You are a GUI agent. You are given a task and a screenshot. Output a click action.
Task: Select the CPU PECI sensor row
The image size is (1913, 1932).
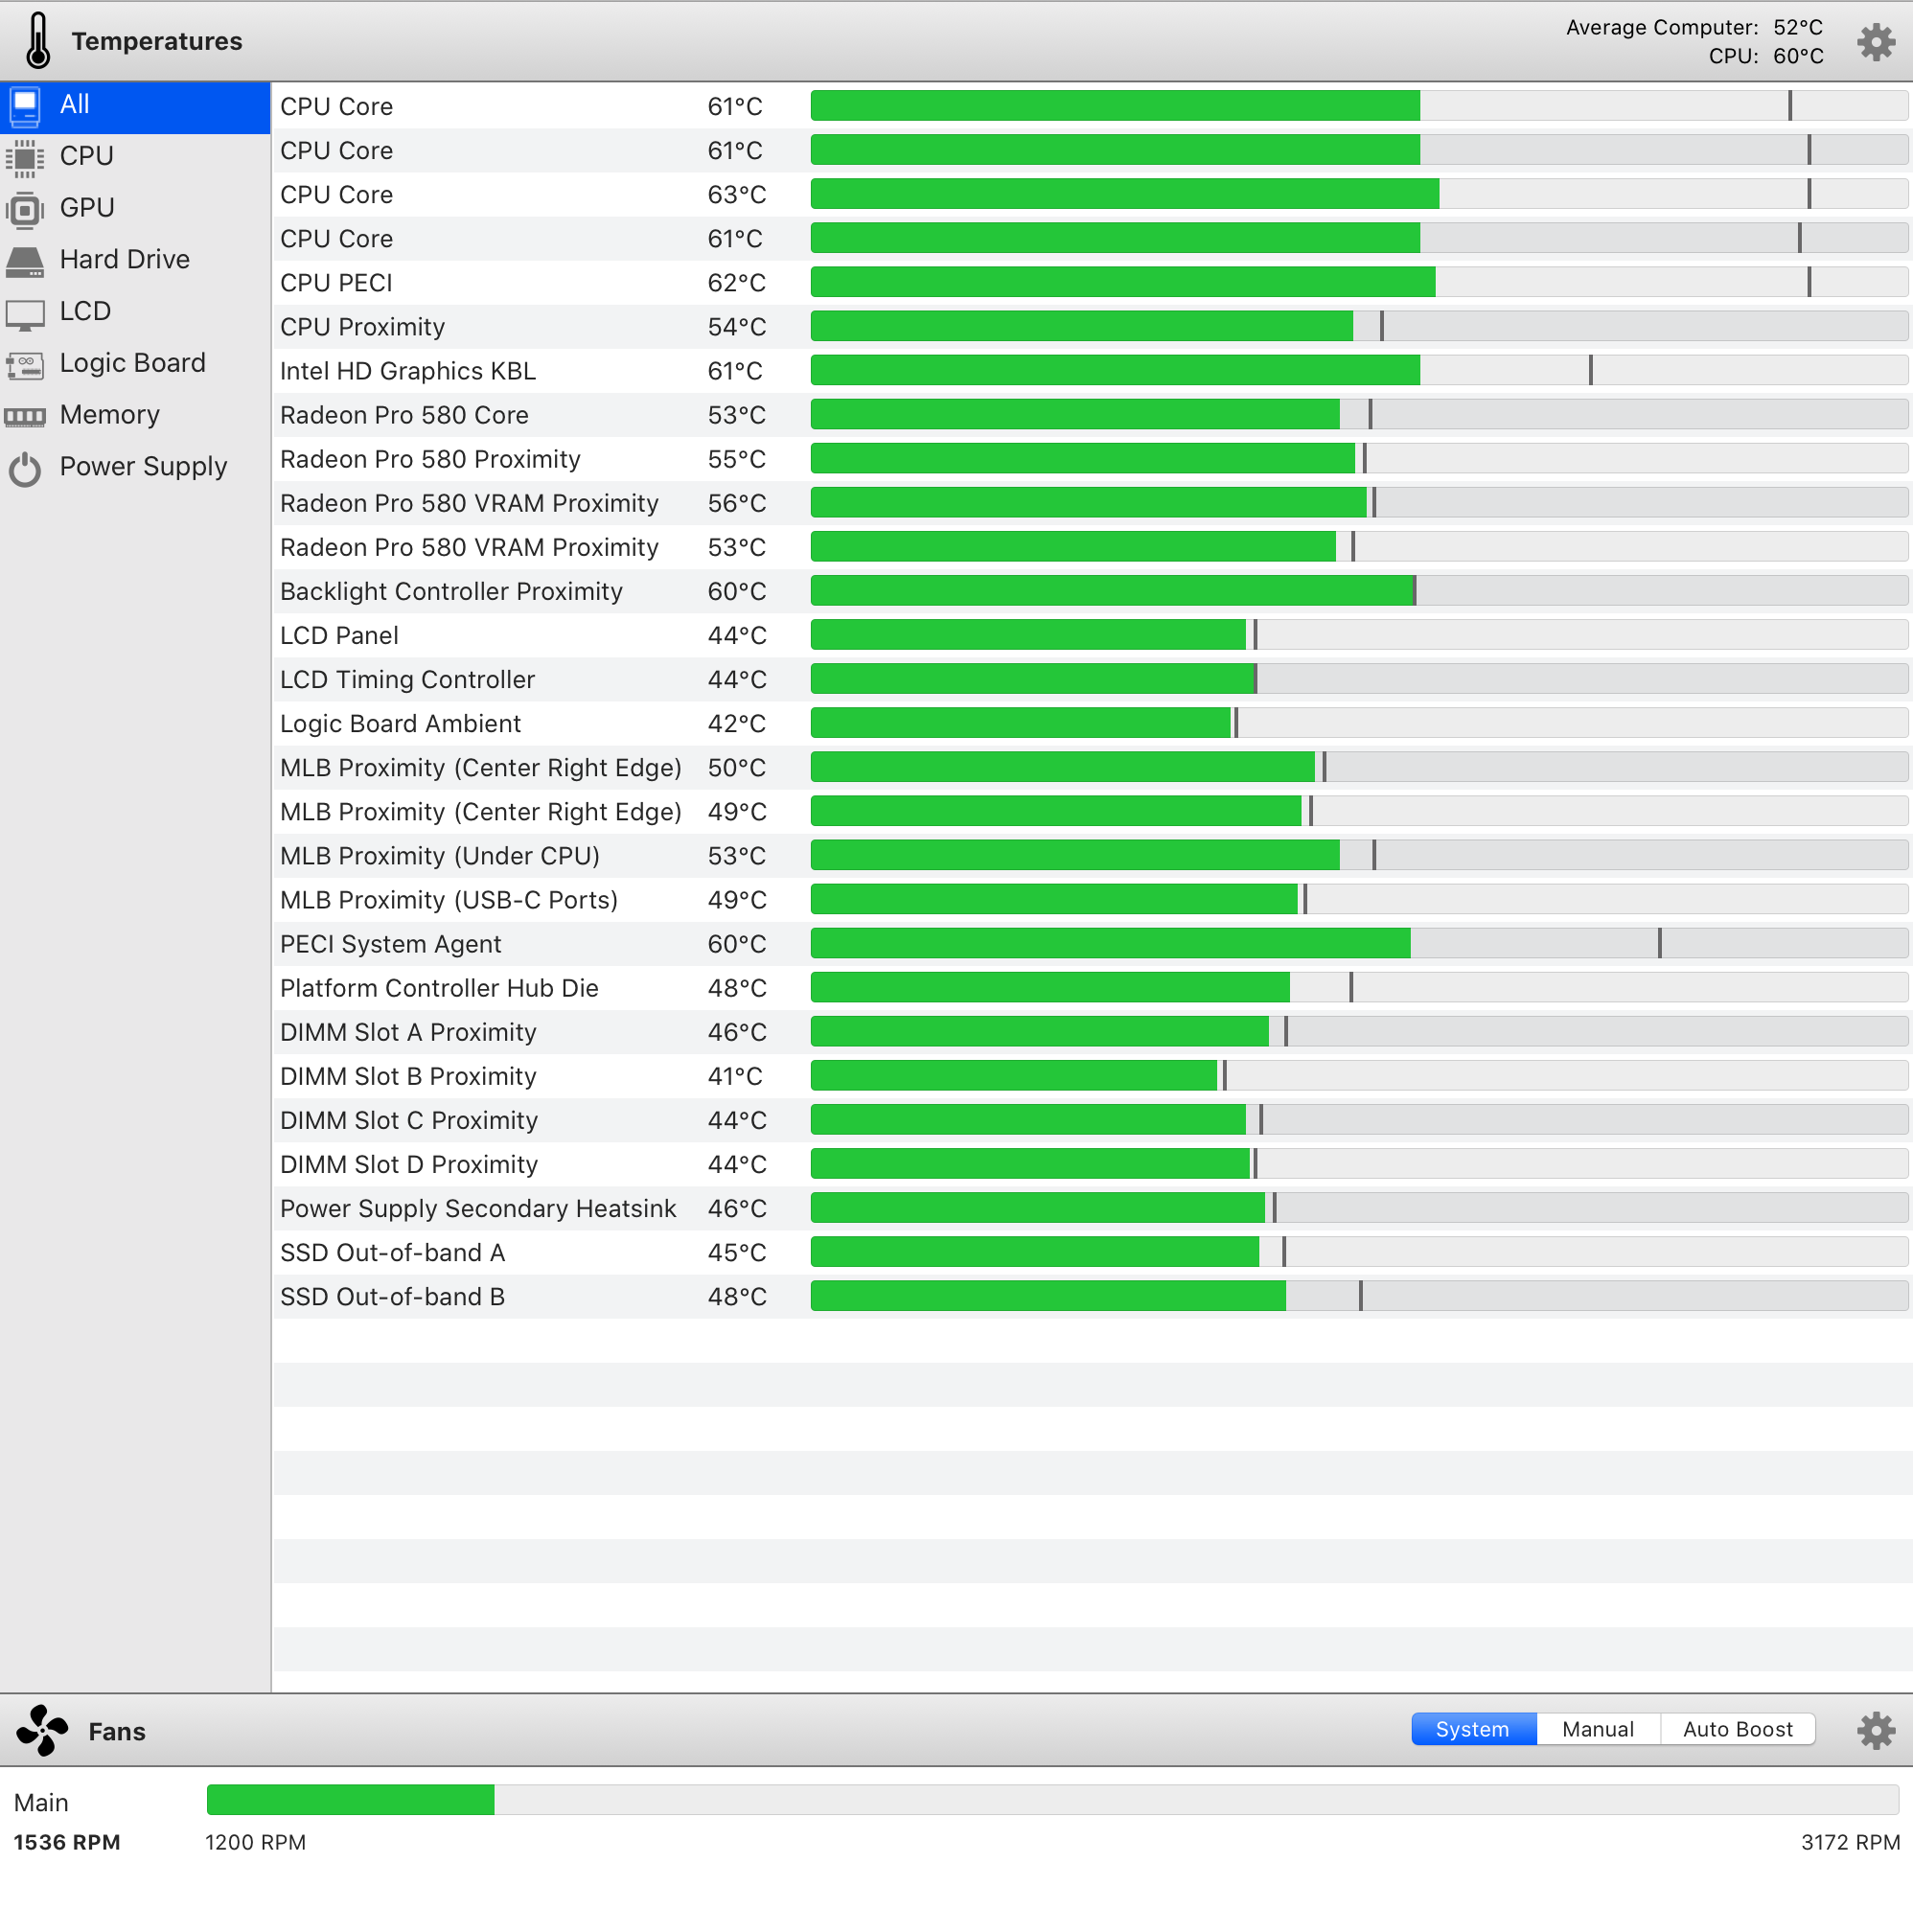point(336,283)
